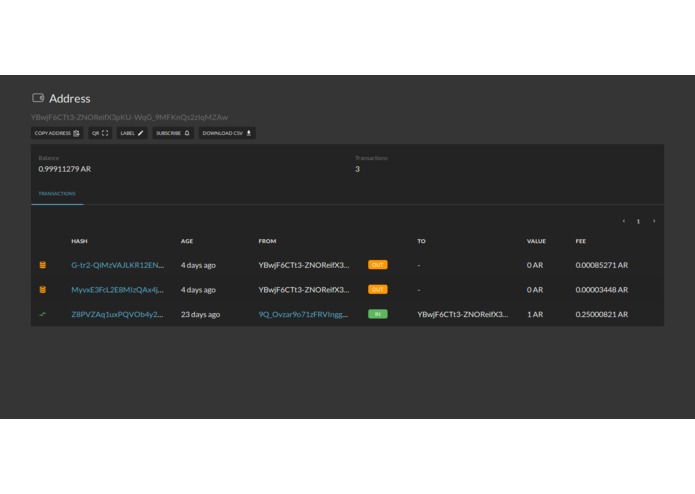Click the full address text YBwjF6CTt3-ZNOReifX3pKU...
The image size is (695, 494).
129,117
